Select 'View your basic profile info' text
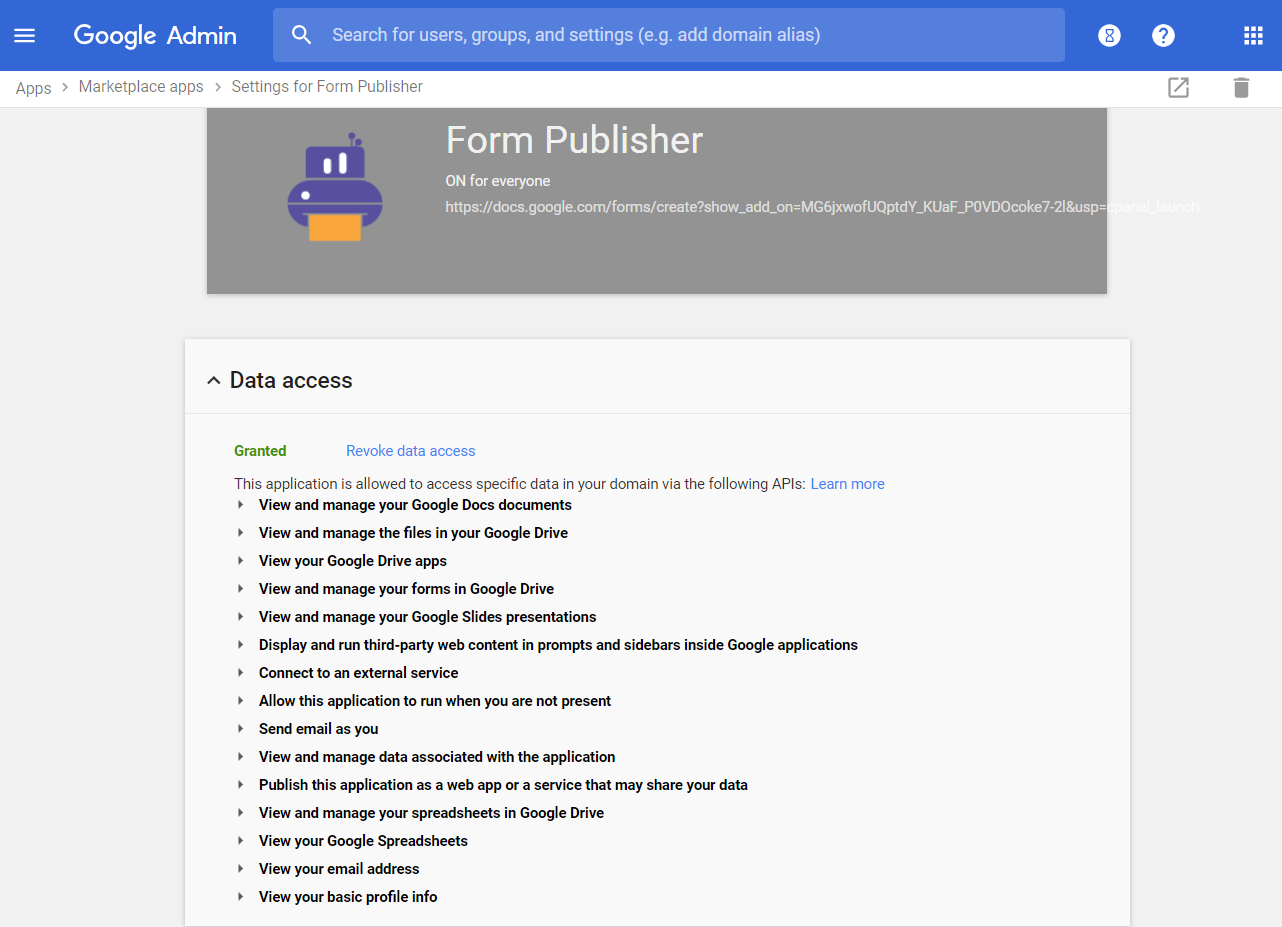 pos(348,897)
